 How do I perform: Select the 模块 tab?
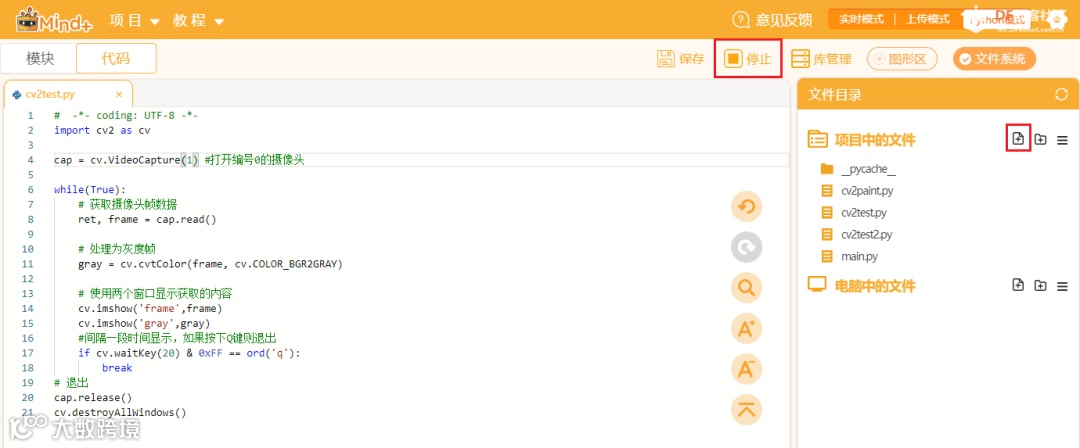coord(40,59)
